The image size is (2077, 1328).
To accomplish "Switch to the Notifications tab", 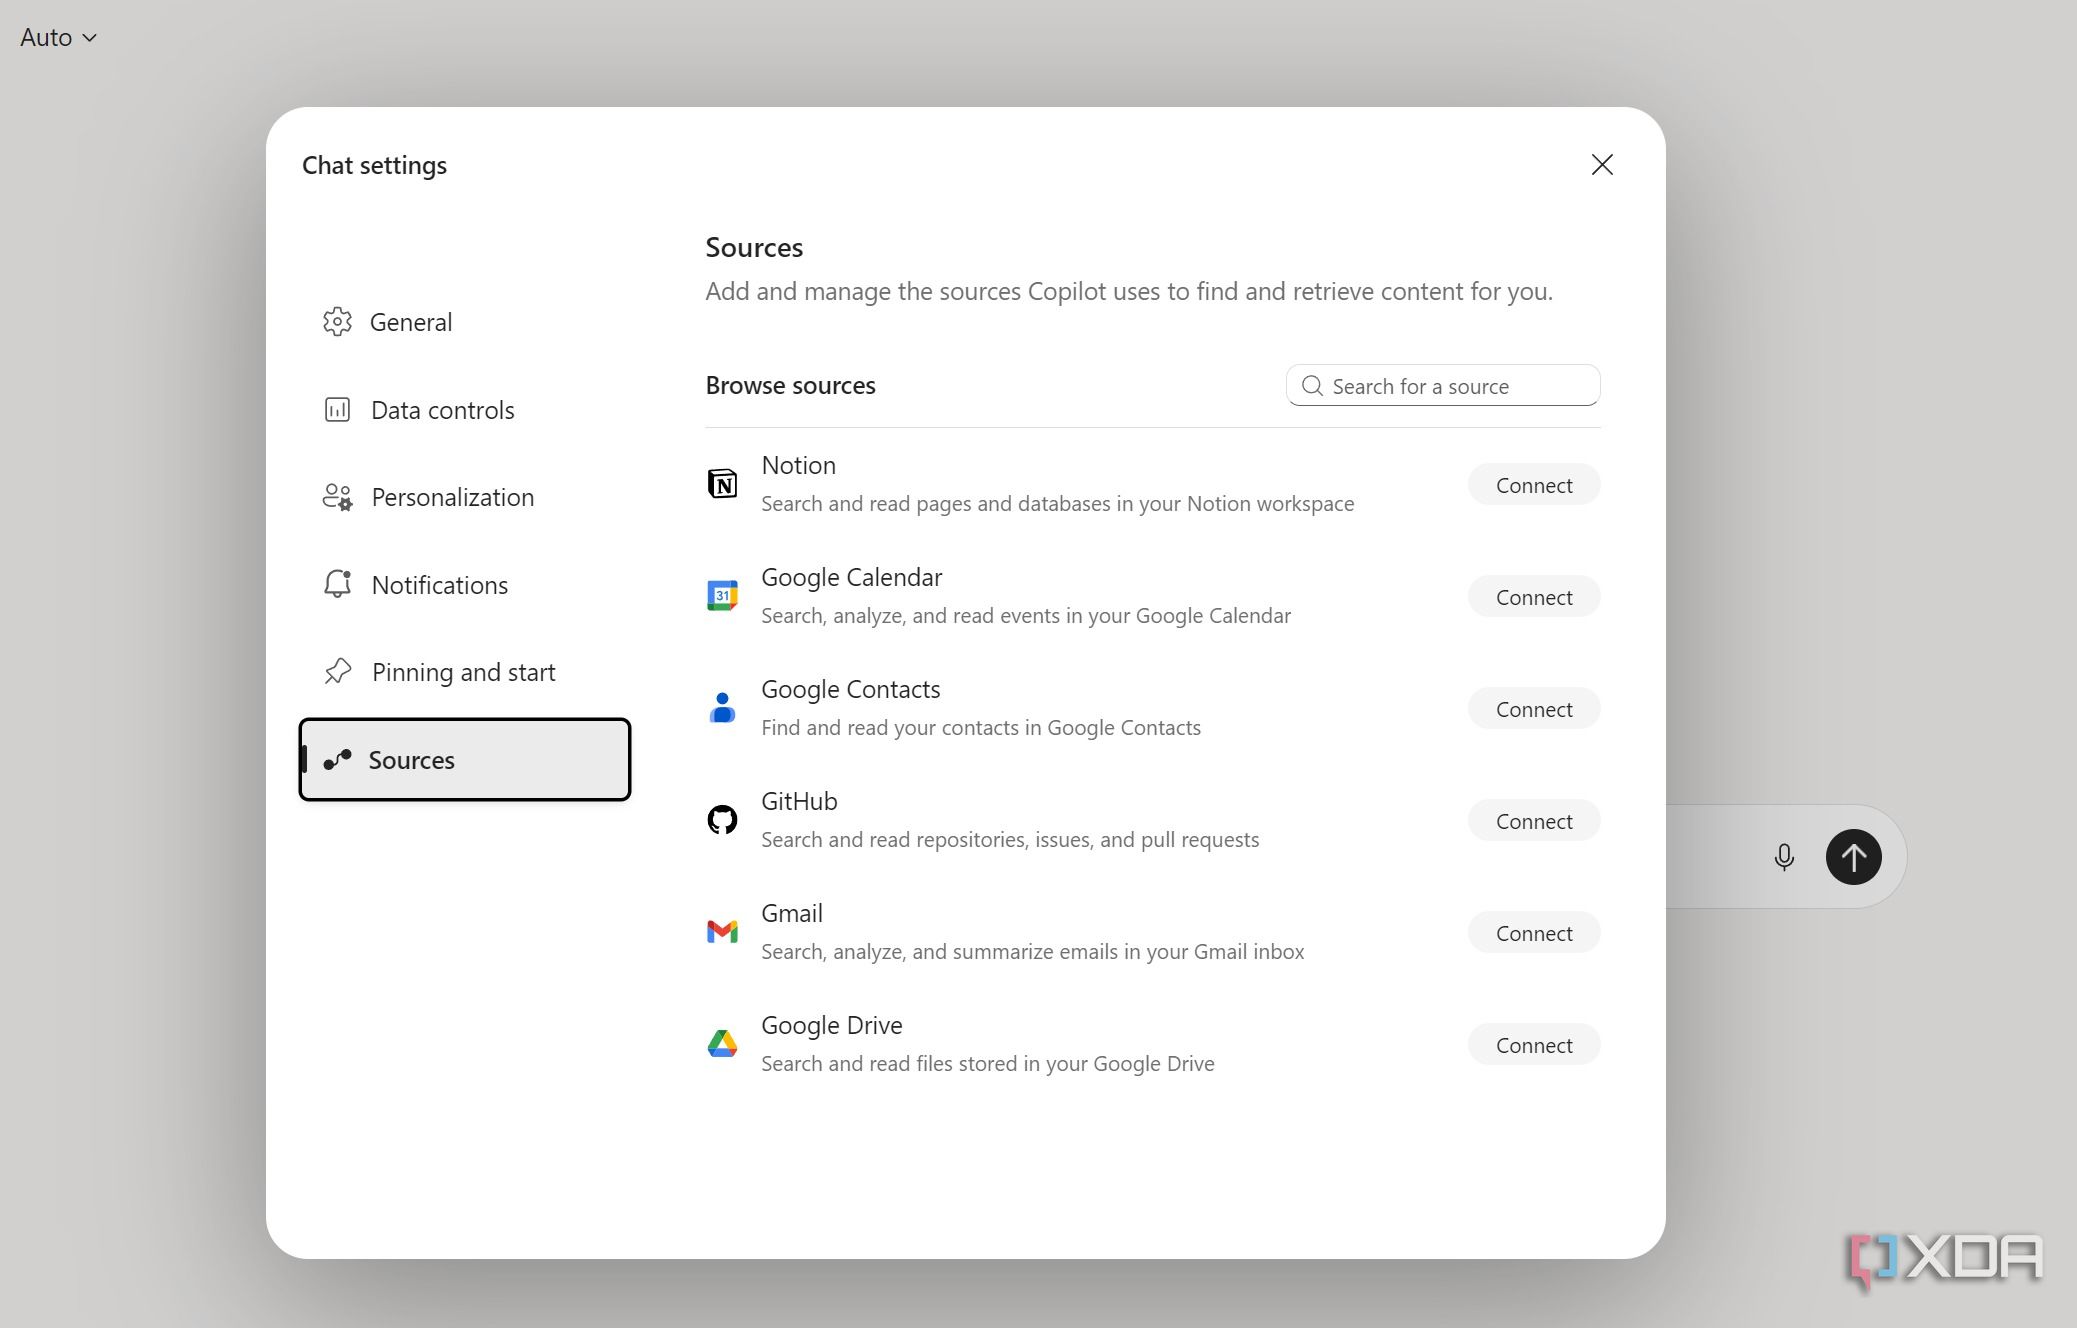I will (465, 585).
